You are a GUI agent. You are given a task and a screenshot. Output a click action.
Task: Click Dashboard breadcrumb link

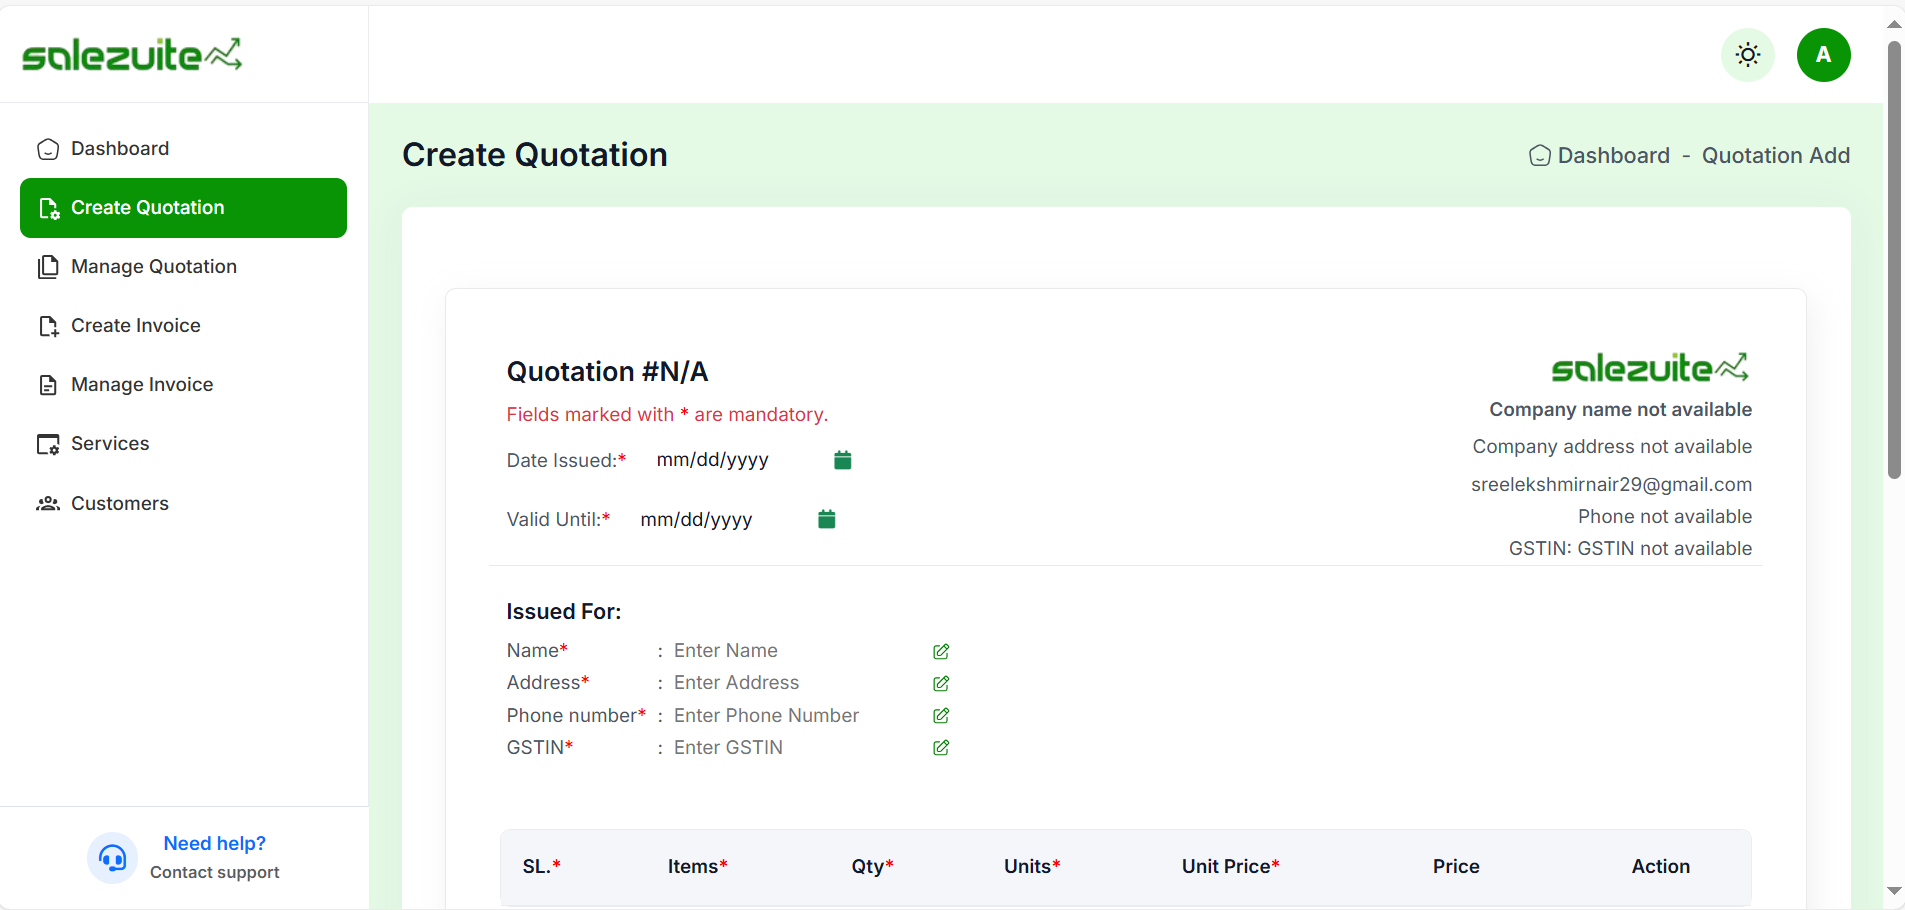click(x=1612, y=156)
